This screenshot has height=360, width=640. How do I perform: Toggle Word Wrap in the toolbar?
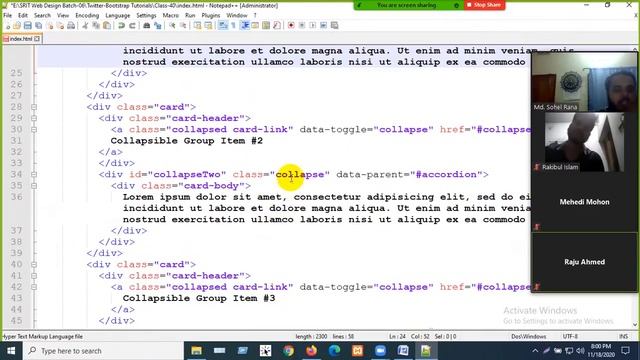point(223,25)
